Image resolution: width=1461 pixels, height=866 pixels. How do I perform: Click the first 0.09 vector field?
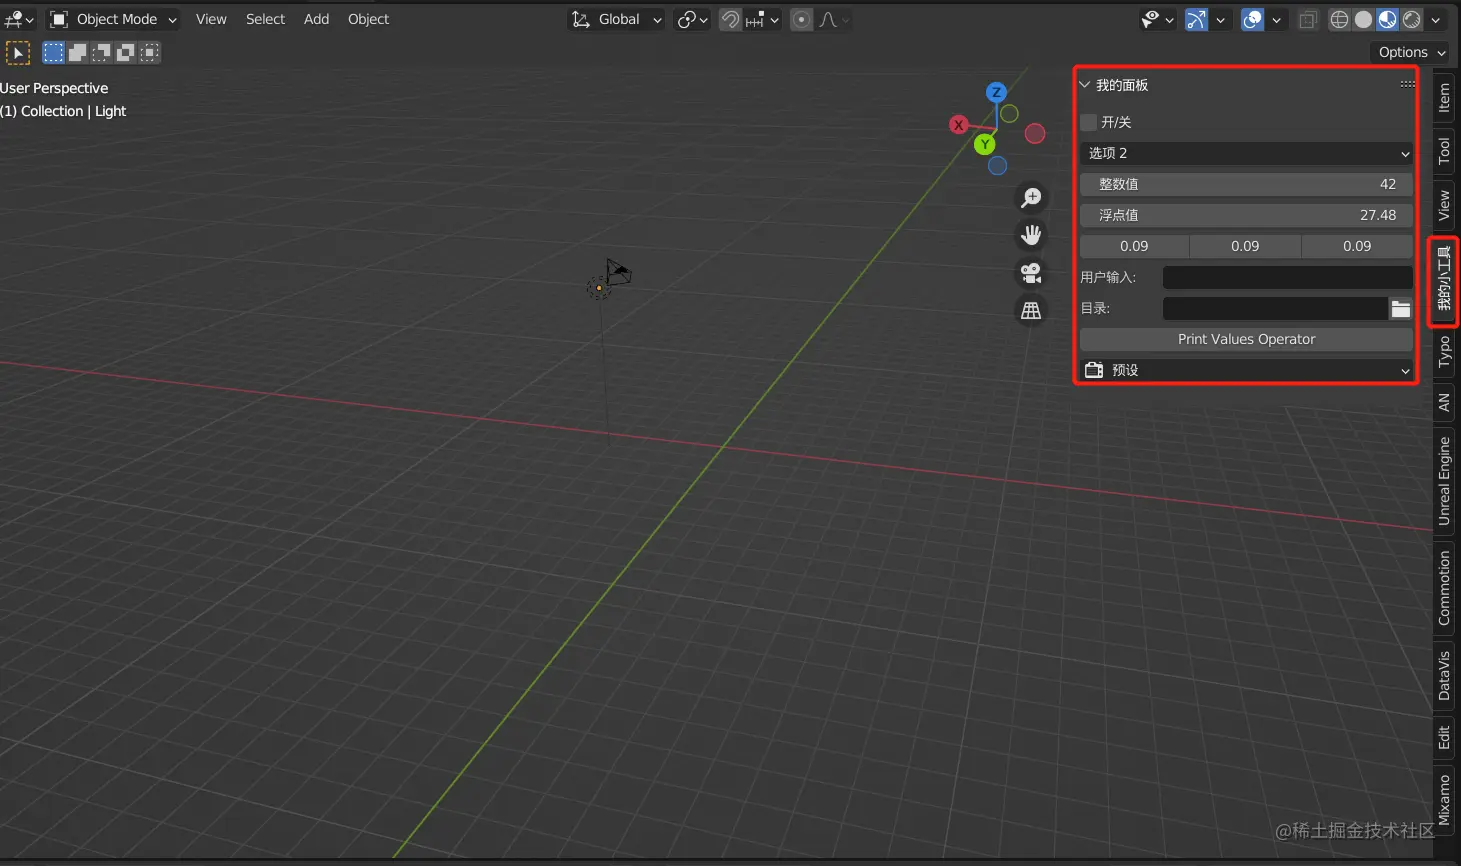[x=1134, y=246]
